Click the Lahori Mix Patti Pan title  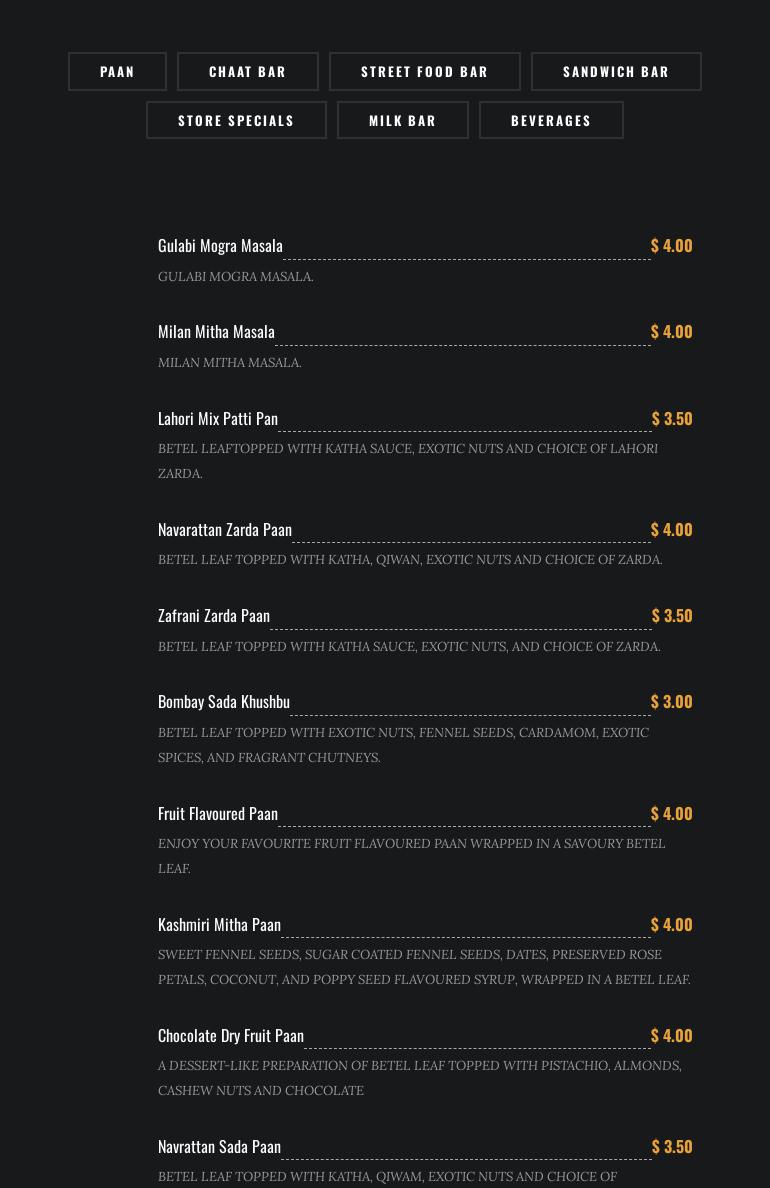(218, 419)
